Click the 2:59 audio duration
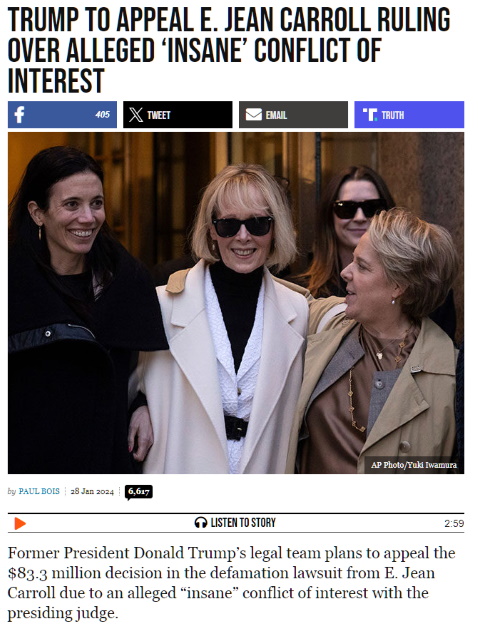 (454, 524)
